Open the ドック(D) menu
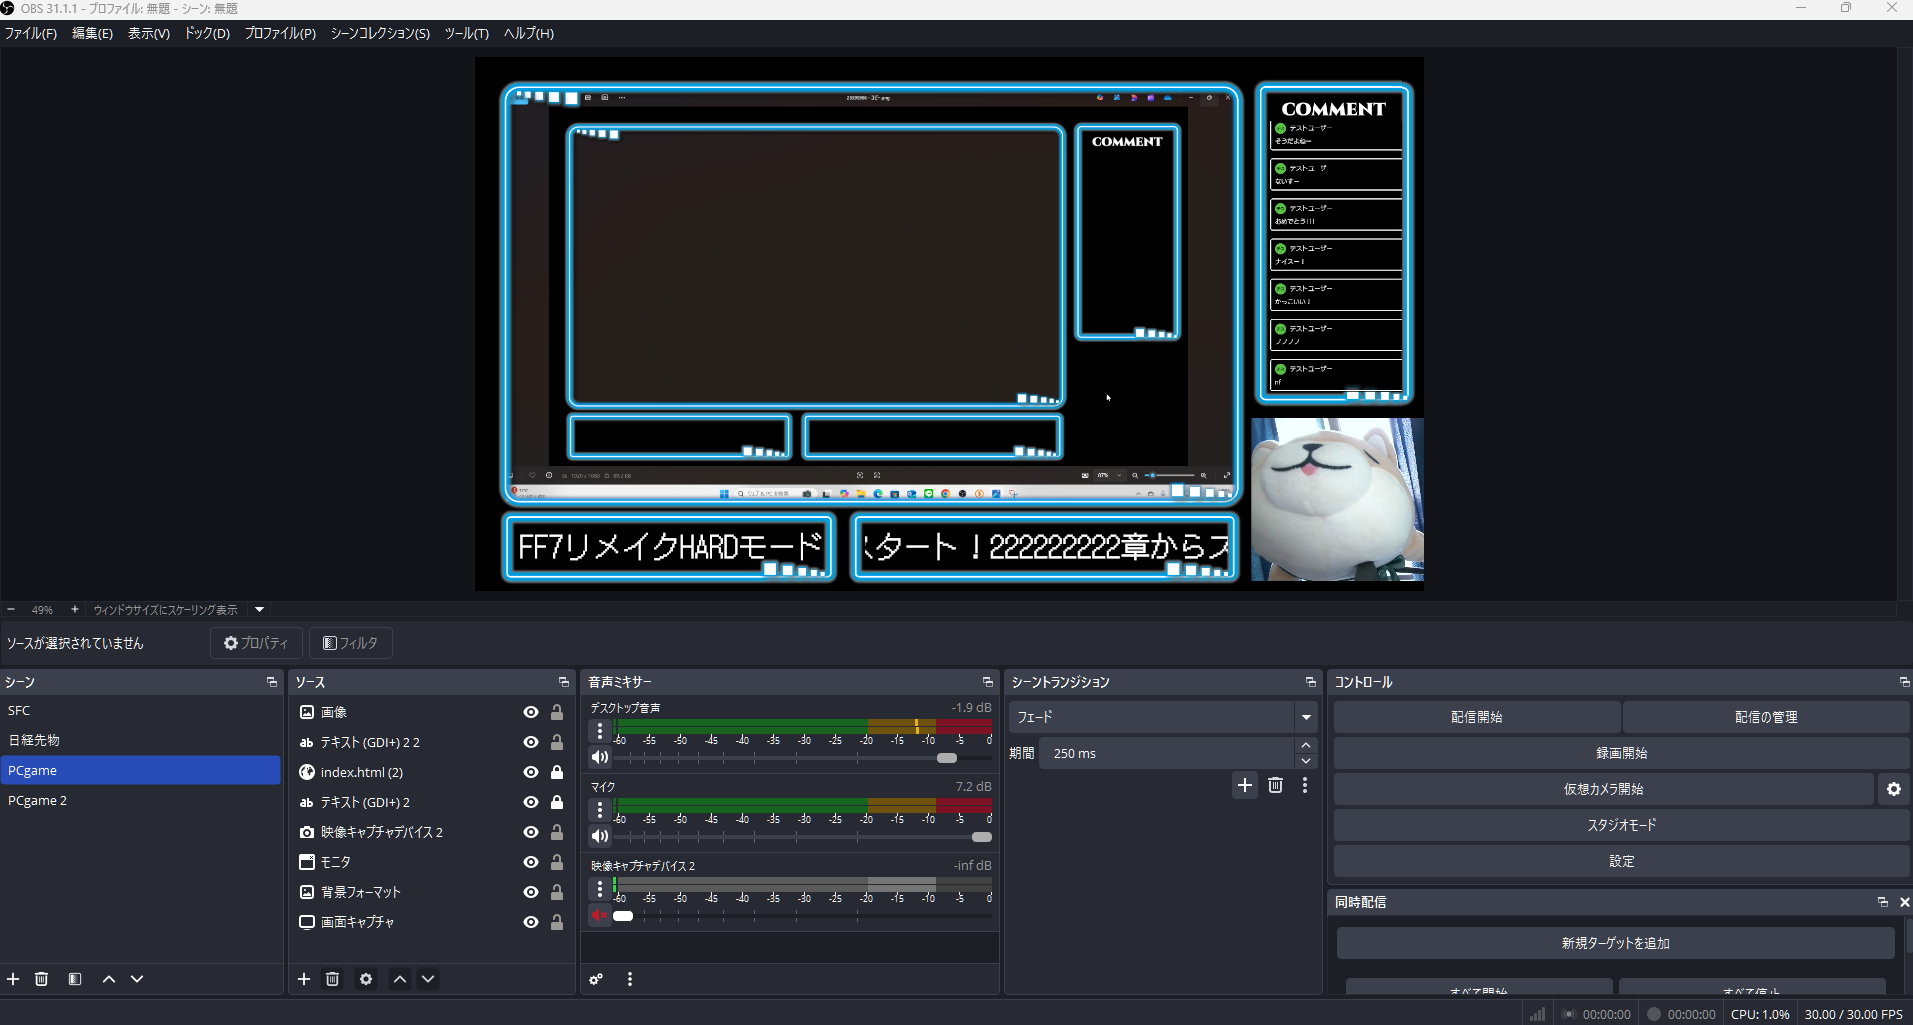This screenshot has height=1025, width=1913. [207, 33]
